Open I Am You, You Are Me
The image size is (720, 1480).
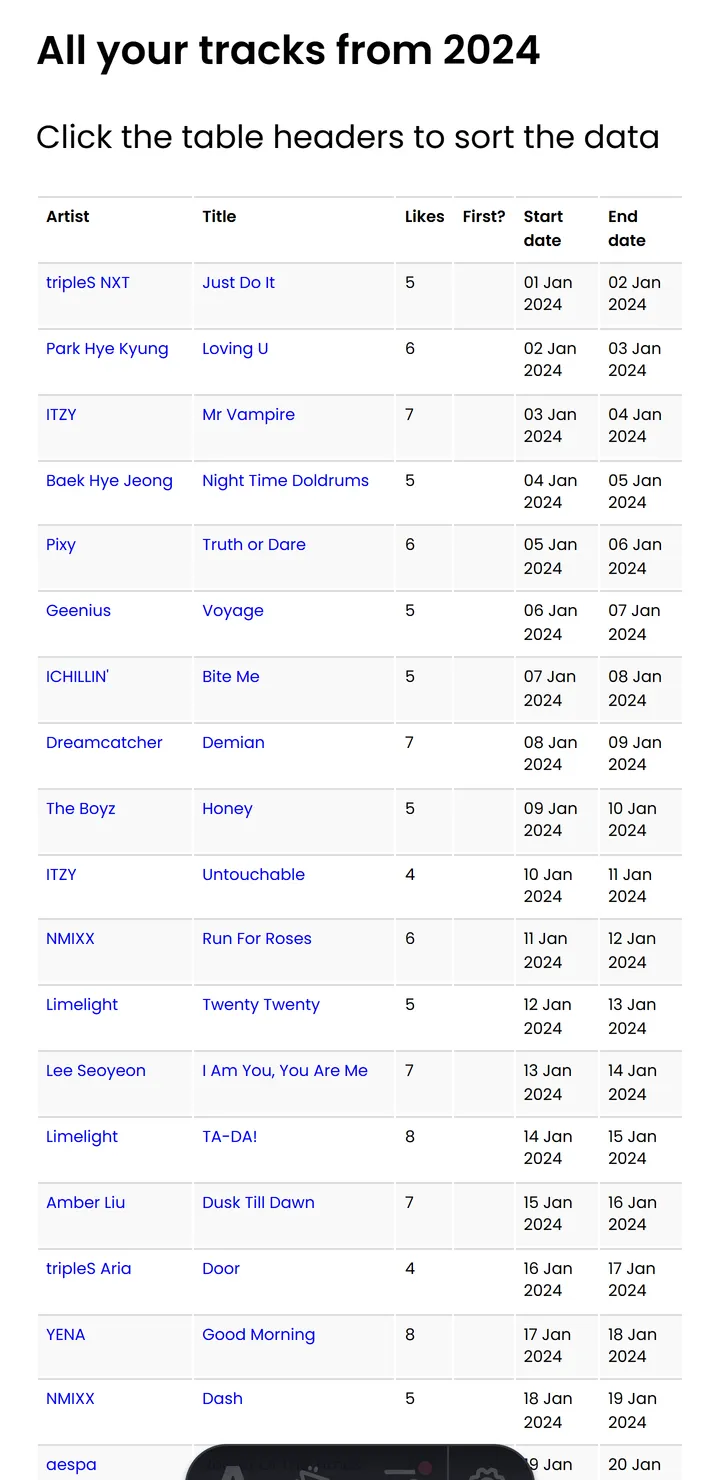(x=285, y=1070)
